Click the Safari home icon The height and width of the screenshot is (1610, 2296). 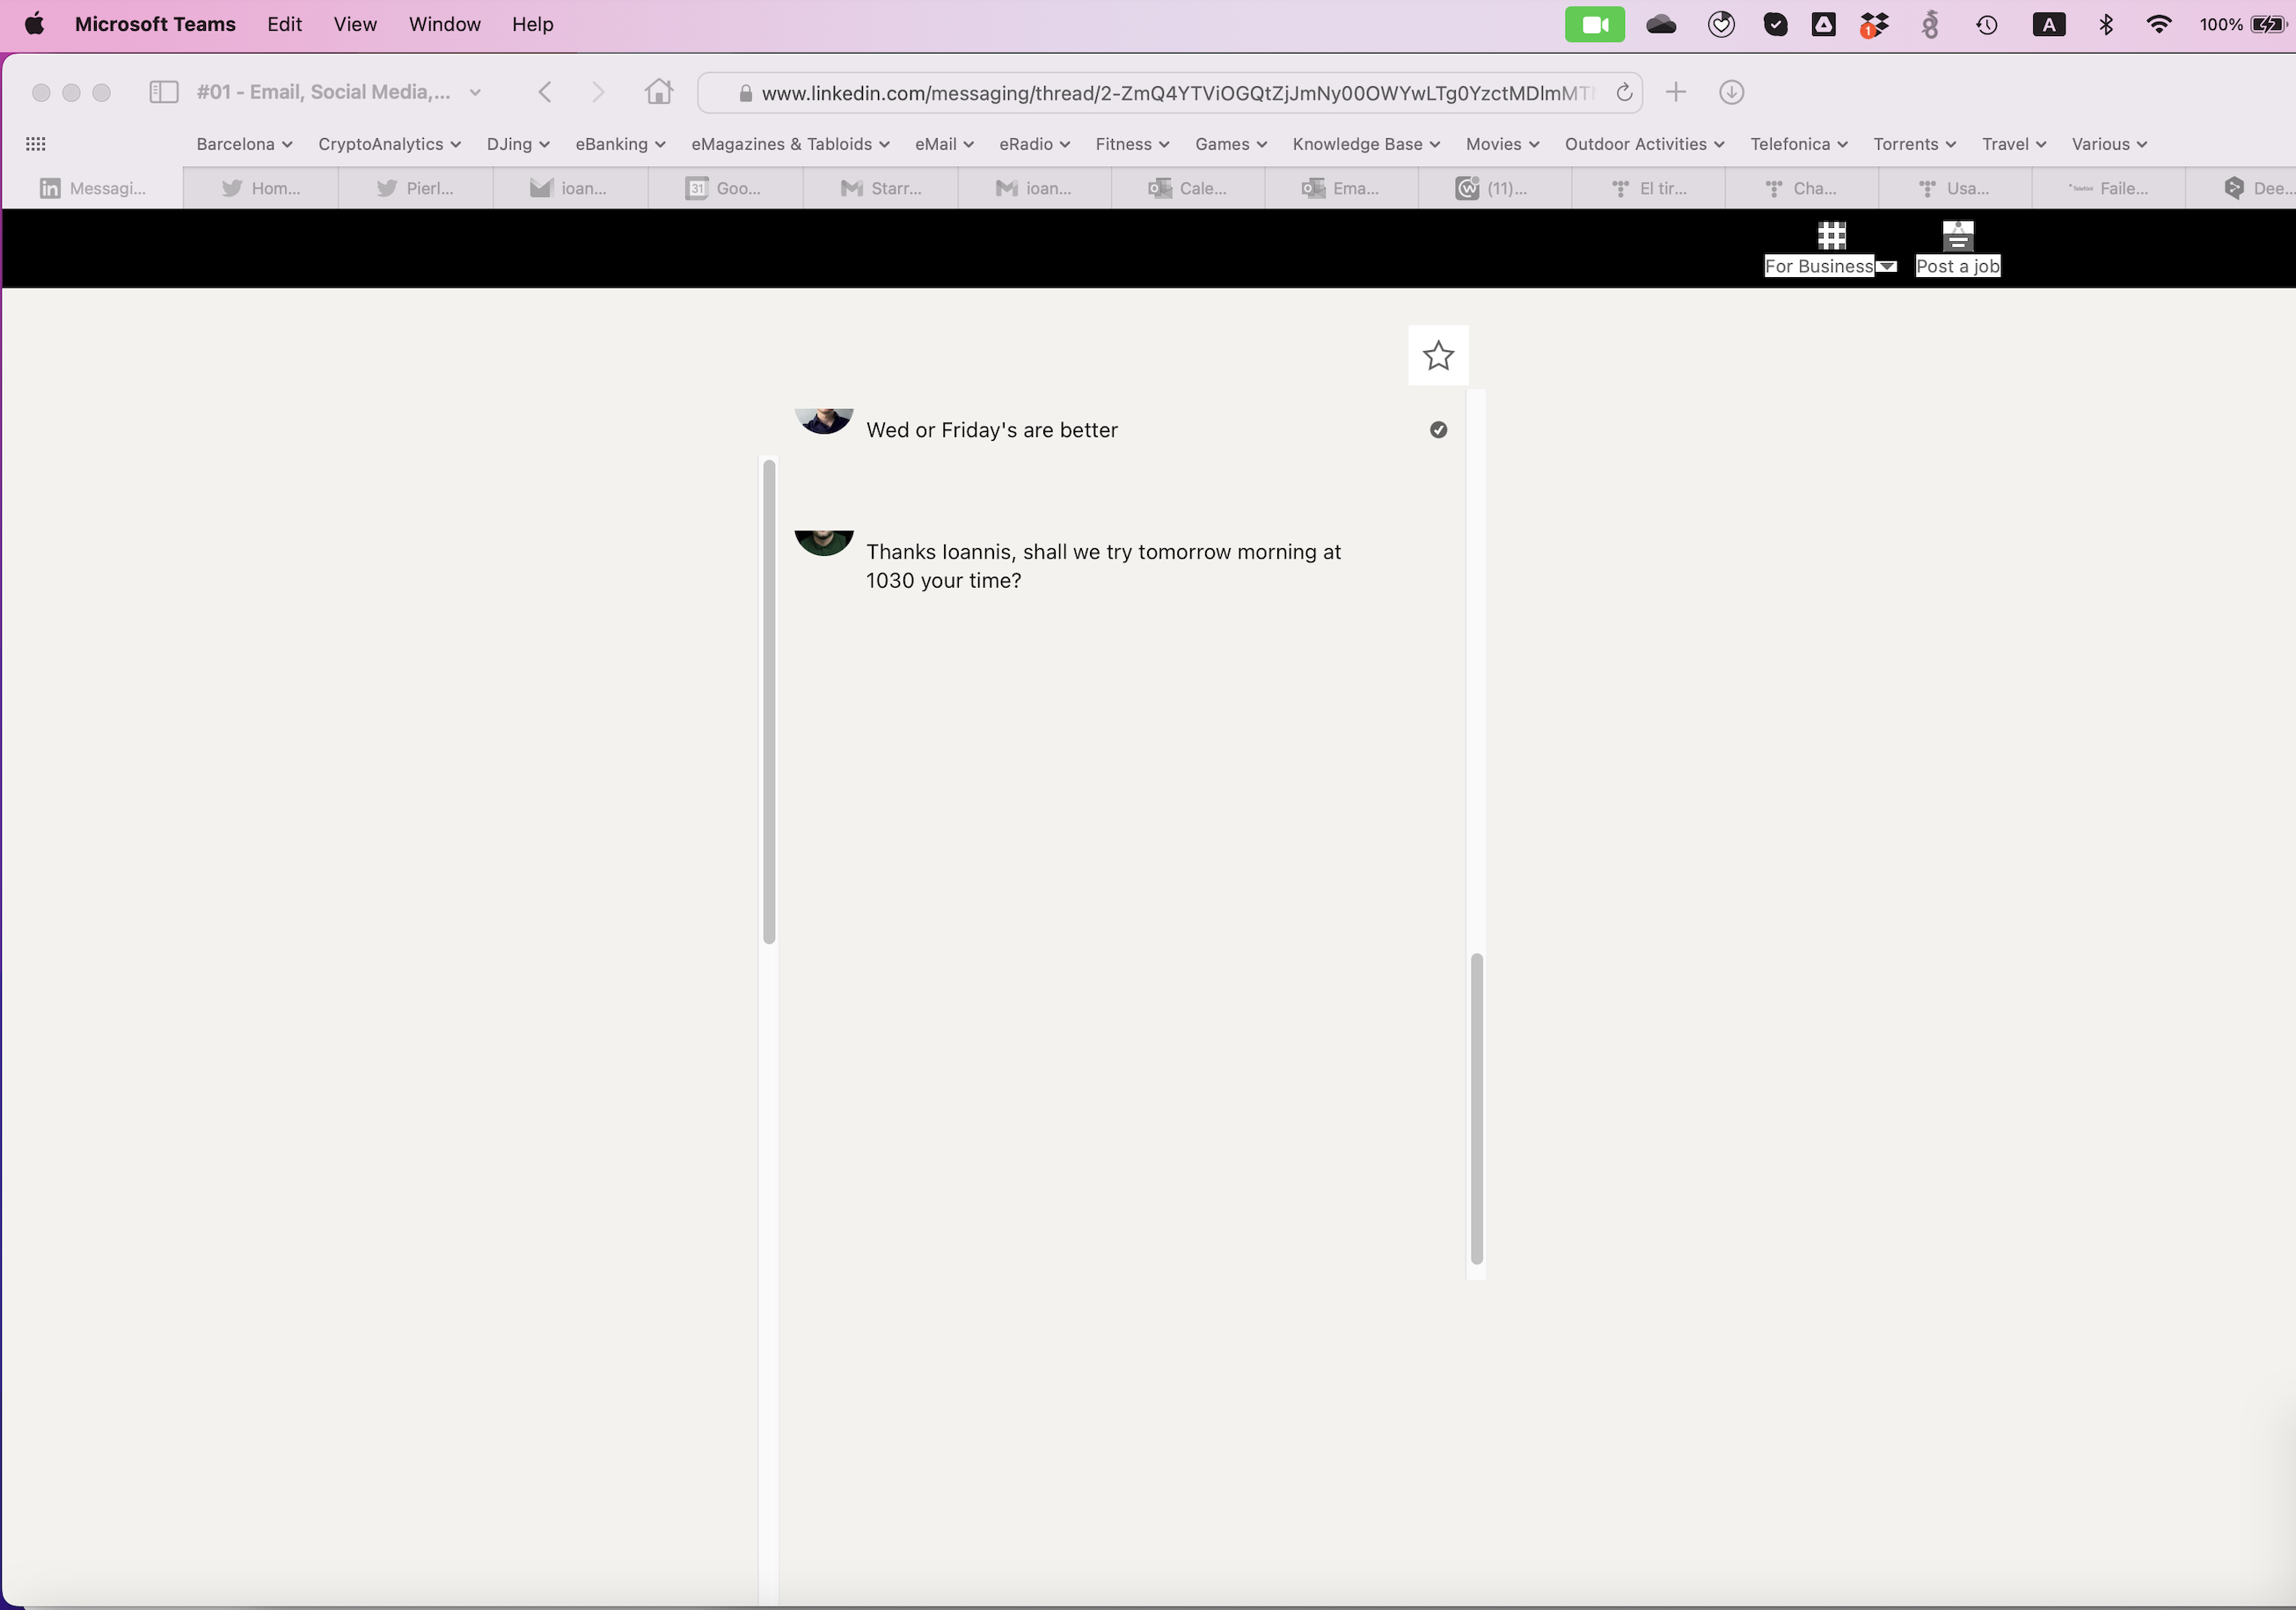(x=658, y=92)
